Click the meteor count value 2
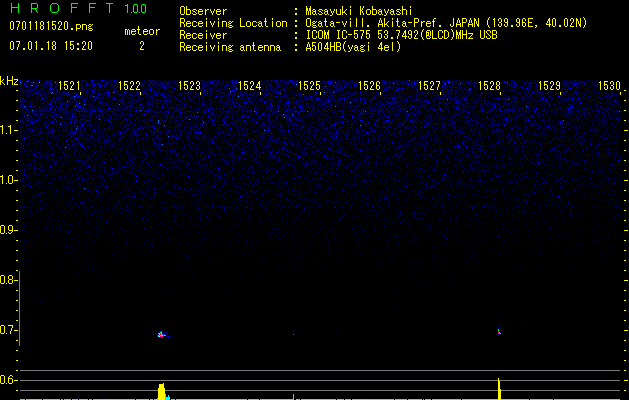The width and height of the screenshot is (629, 400). [x=142, y=46]
